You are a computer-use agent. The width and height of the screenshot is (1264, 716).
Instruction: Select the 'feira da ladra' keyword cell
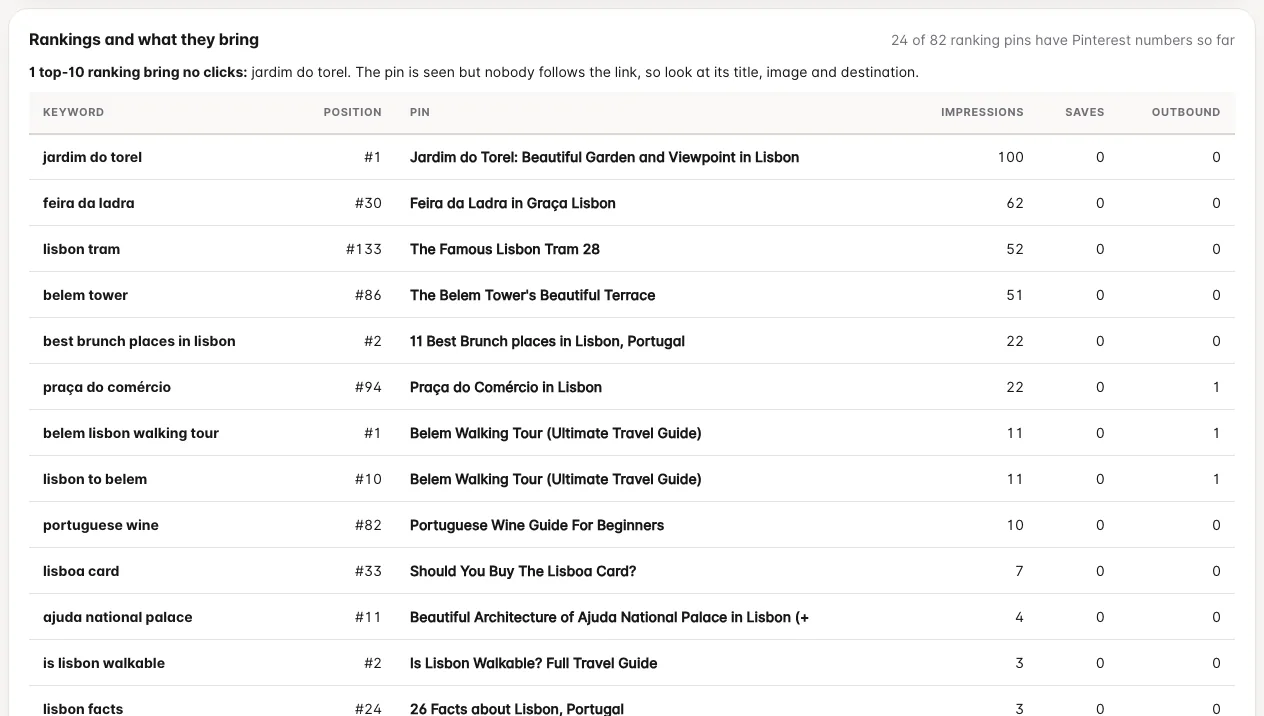pos(88,203)
